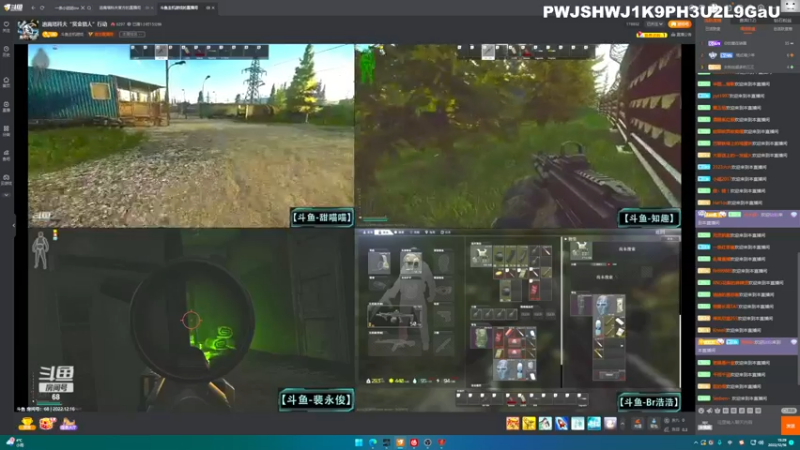Click the fourth square chat toolbar icon

(726, 411)
